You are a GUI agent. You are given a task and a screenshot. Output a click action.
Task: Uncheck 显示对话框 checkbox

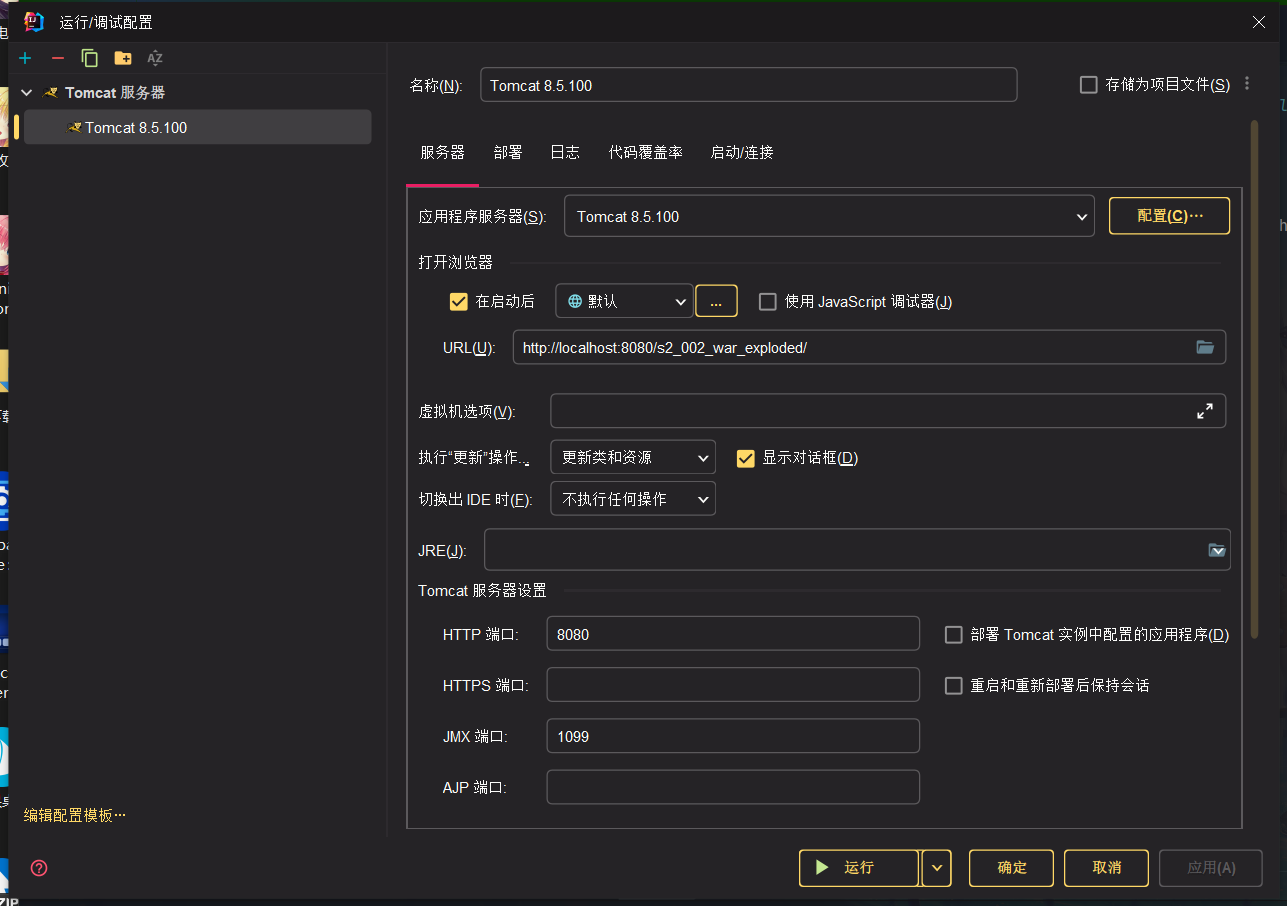(x=745, y=458)
